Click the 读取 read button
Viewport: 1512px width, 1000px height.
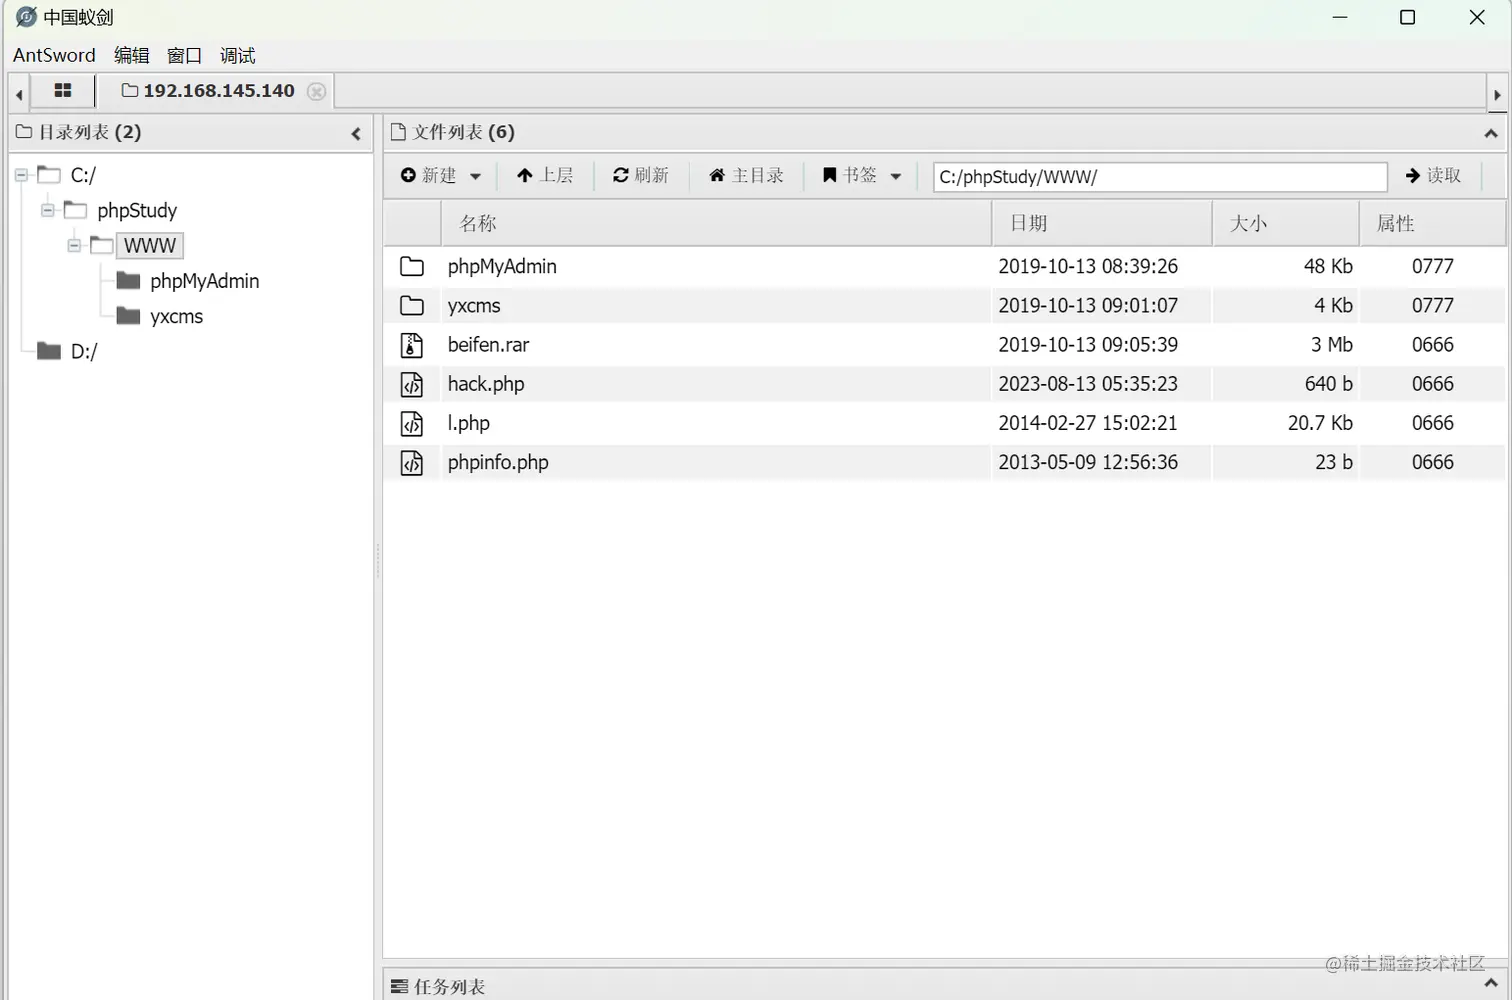coord(1433,175)
